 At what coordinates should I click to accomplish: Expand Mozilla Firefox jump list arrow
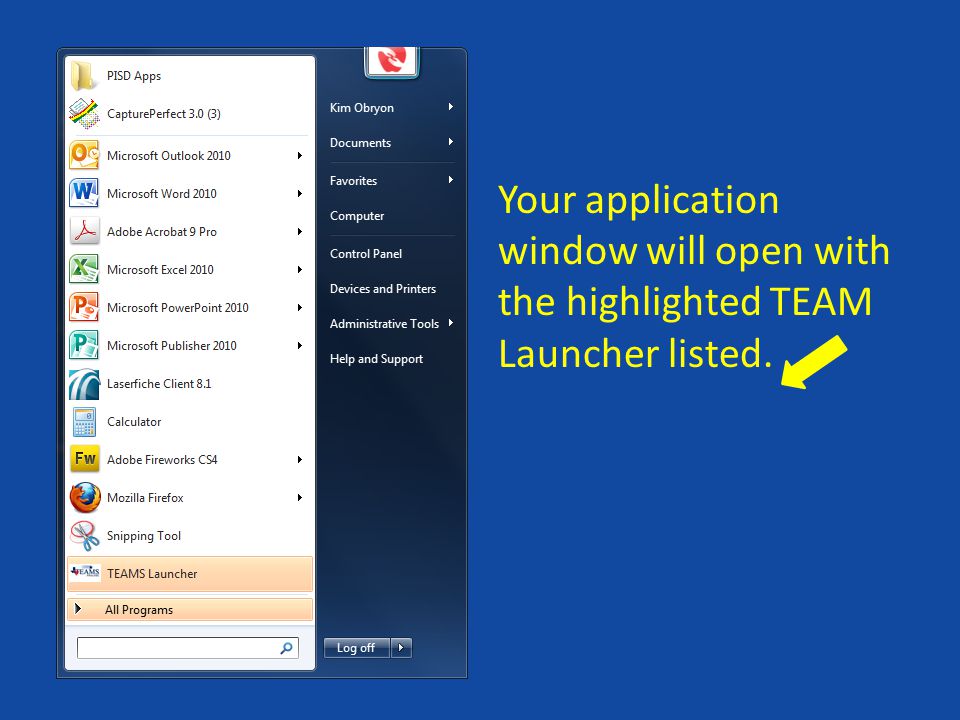(299, 497)
